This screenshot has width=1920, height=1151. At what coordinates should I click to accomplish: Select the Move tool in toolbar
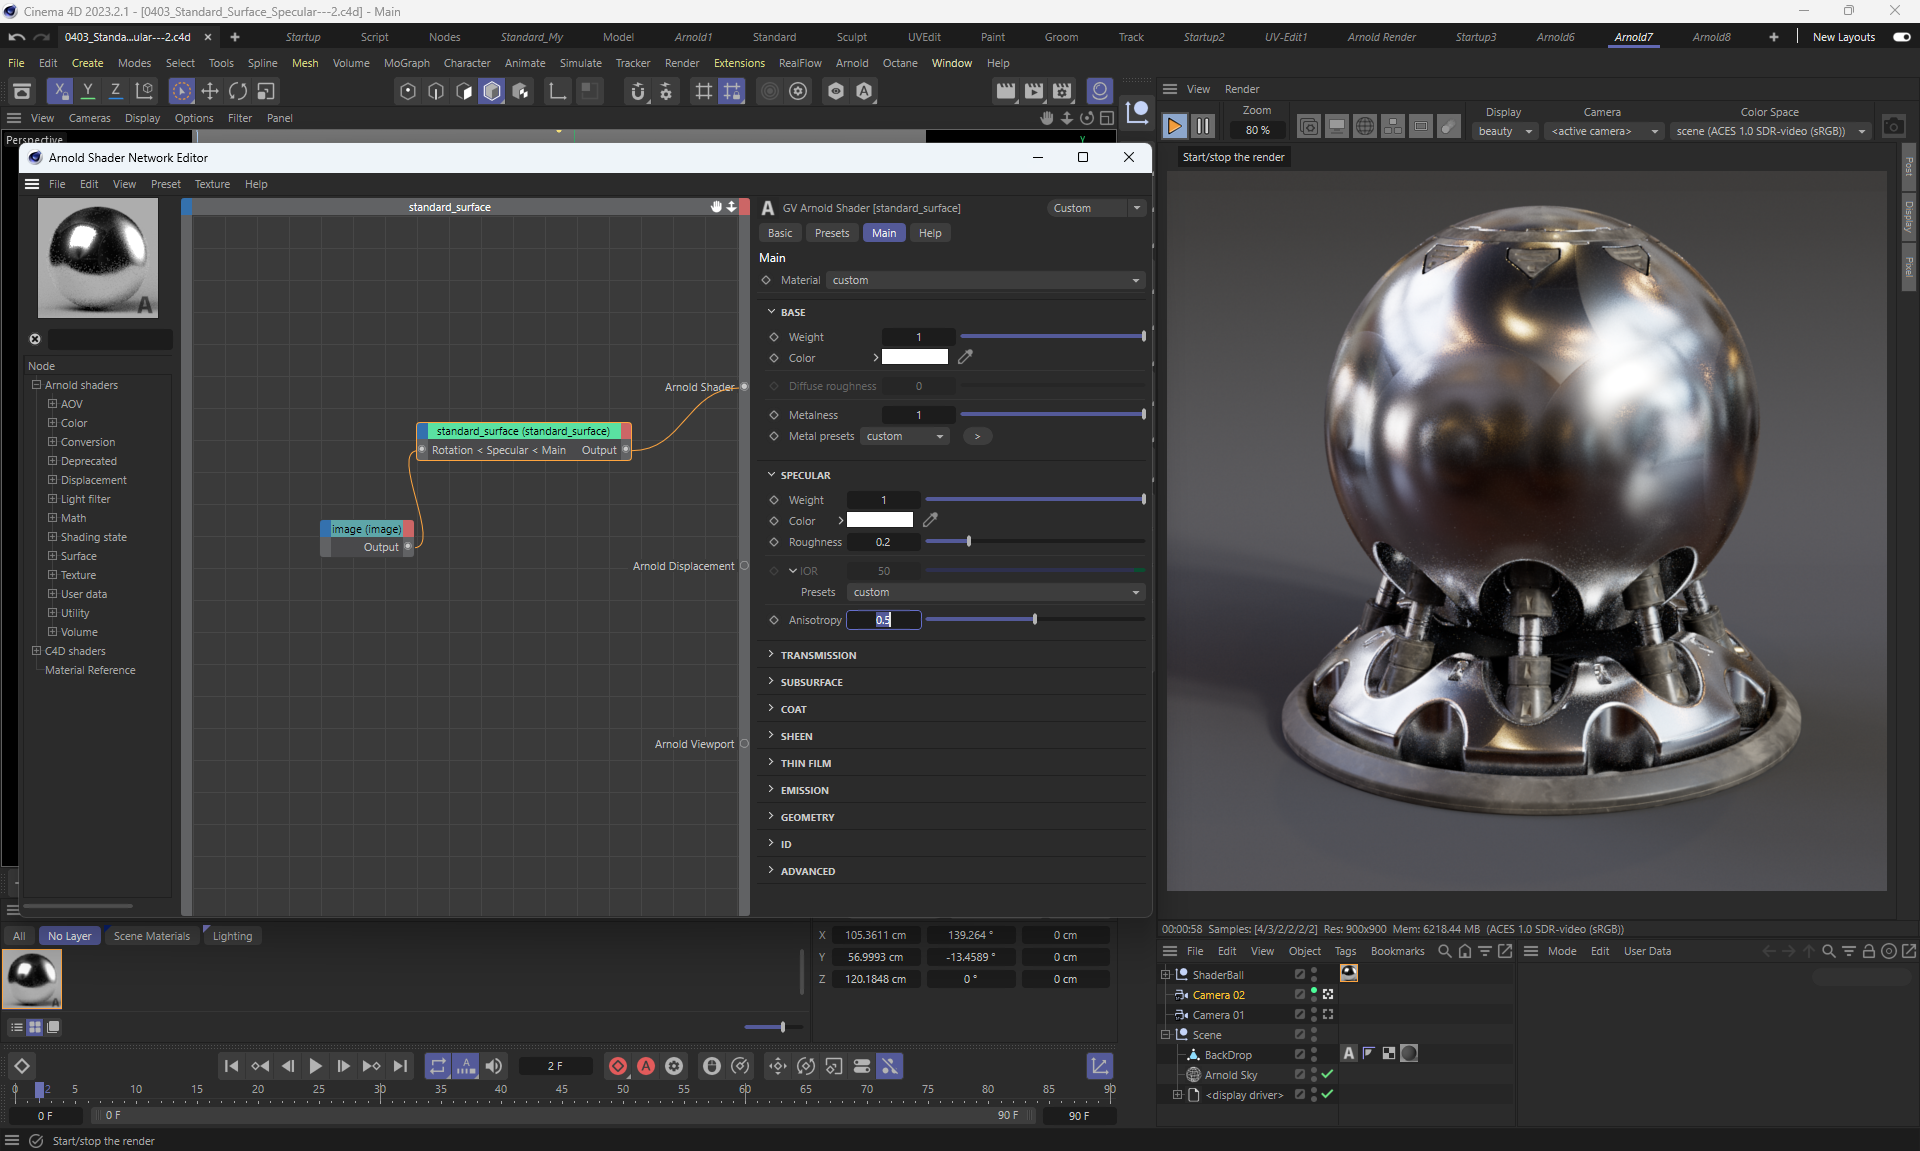[210, 91]
